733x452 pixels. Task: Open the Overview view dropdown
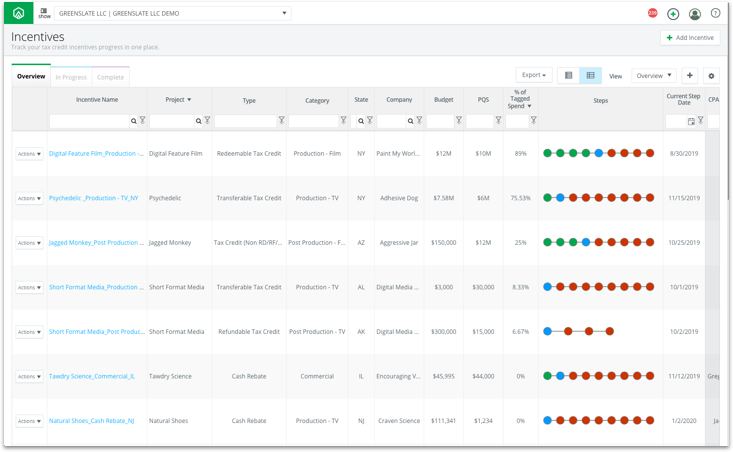(654, 75)
